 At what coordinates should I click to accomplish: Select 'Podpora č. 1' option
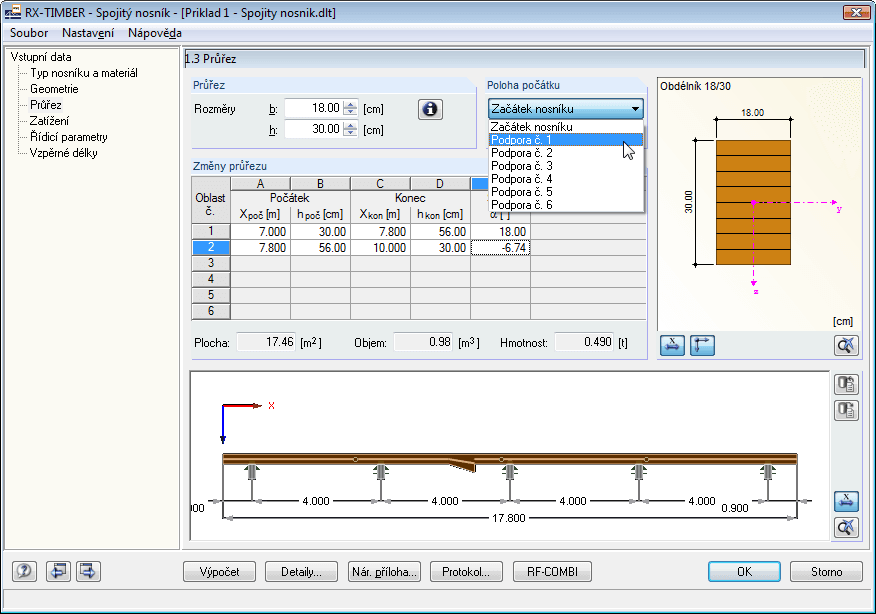pyautogui.click(x=566, y=140)
